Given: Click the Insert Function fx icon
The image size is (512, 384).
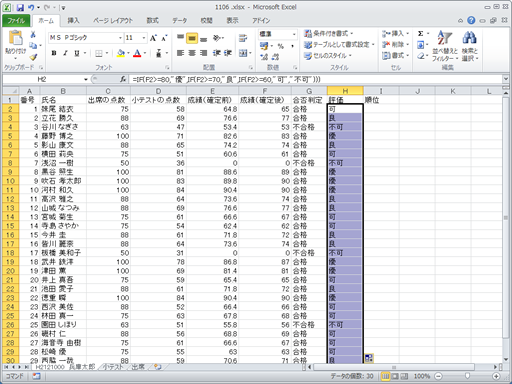Looking at the screenshot, I should point(123,79).
